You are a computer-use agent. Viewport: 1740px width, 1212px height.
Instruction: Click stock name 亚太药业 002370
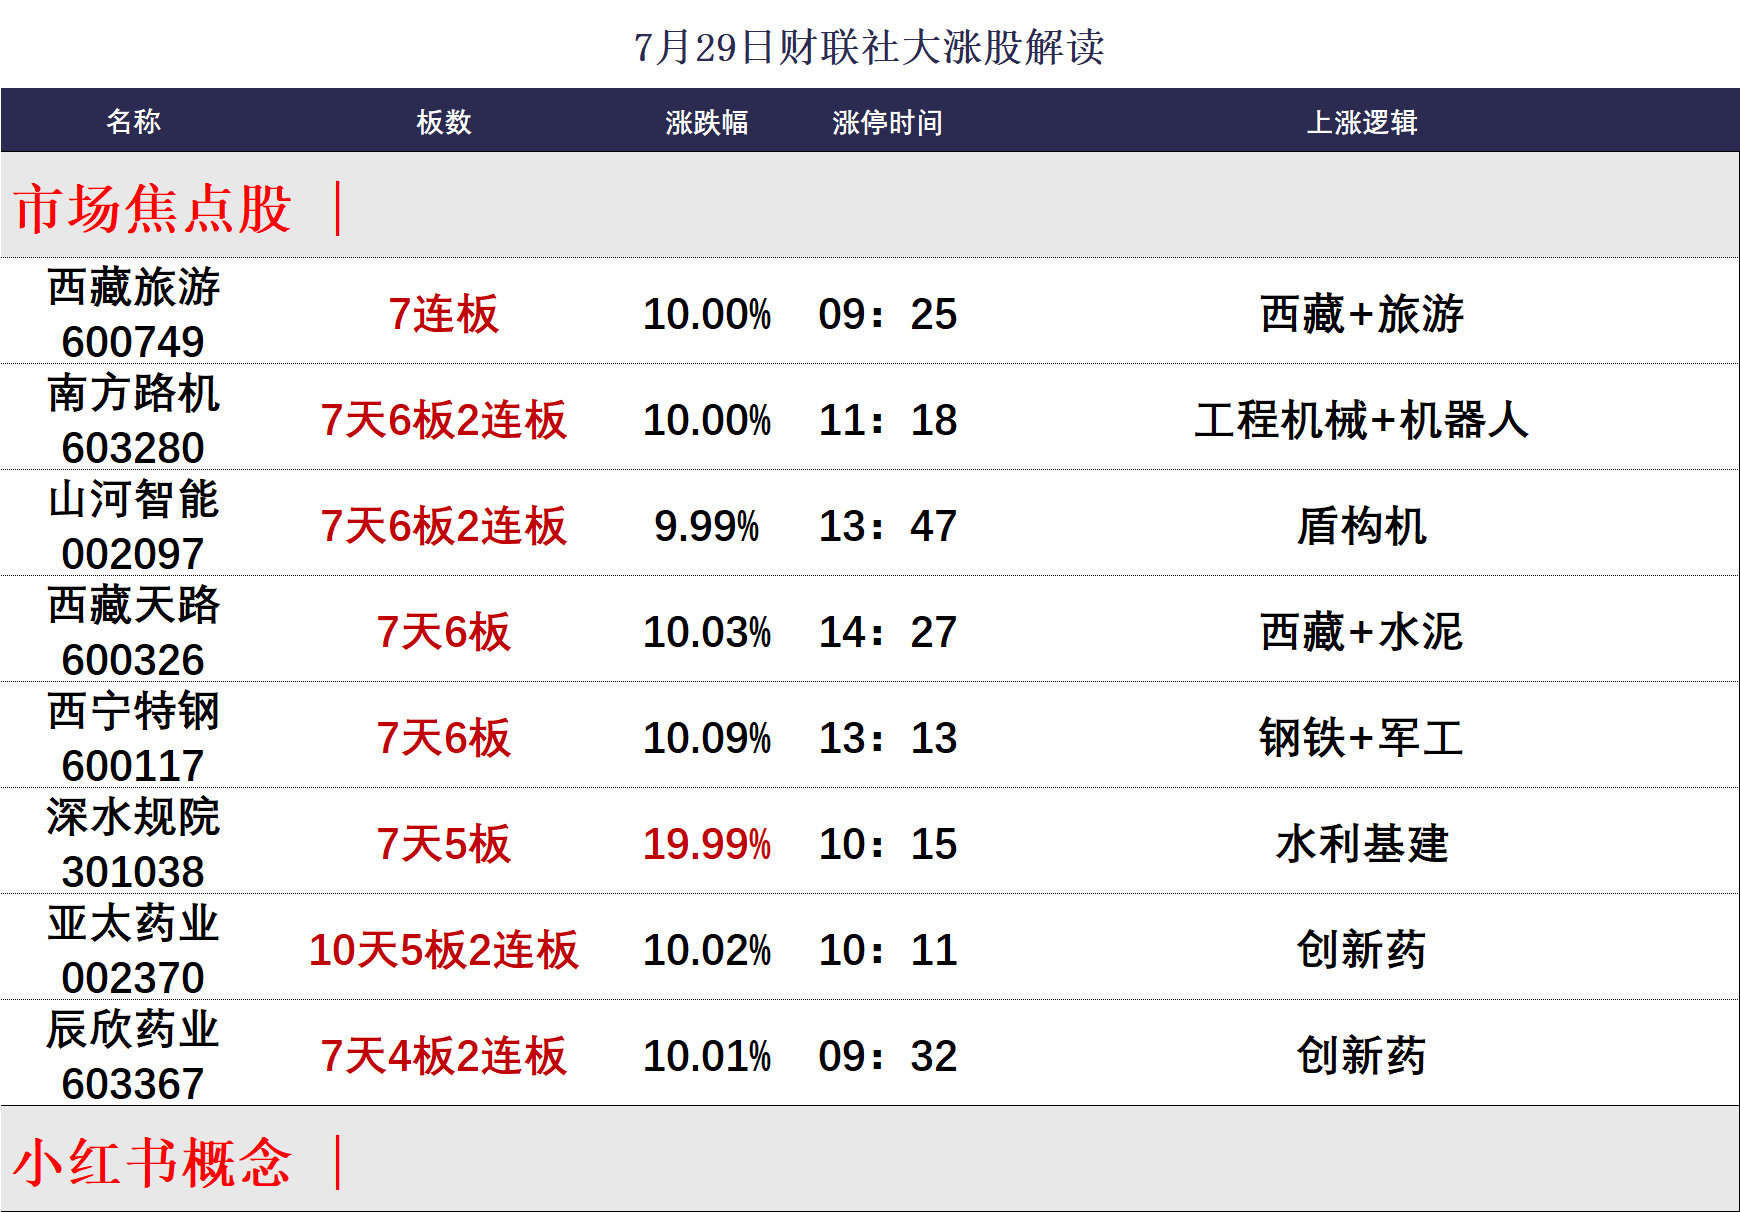click(133, 950)
